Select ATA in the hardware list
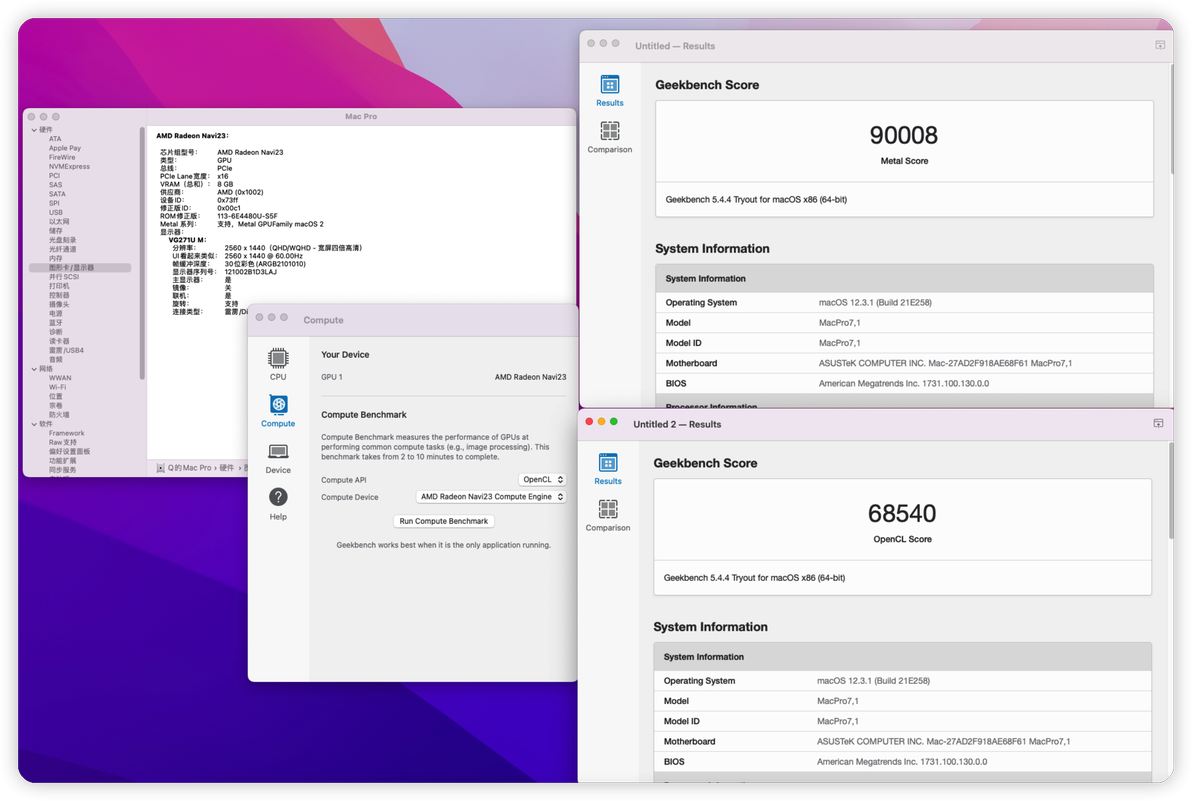 coord(55,139)
